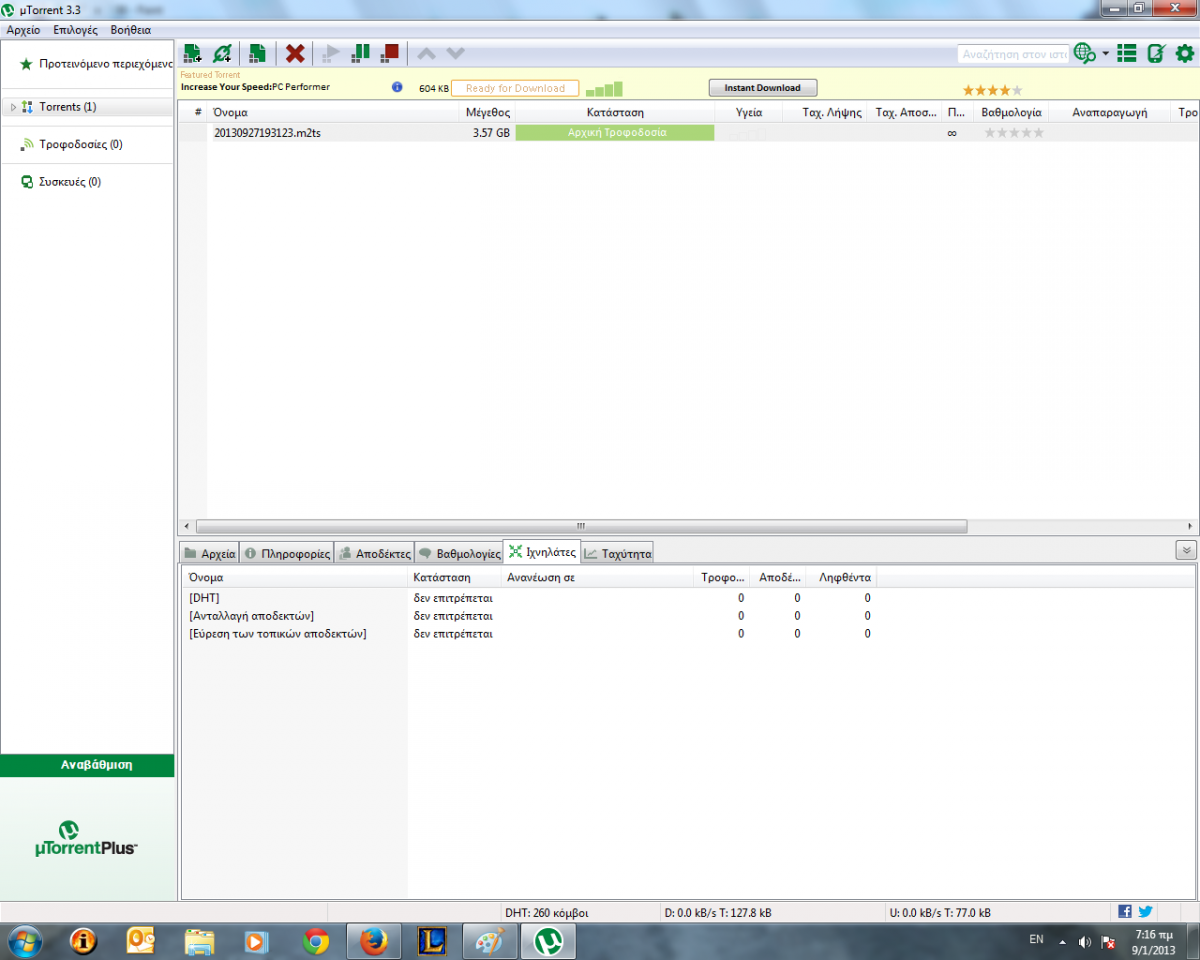This screenshot has width=1200, height=960.
Task: Click the Add Torrent toolbar icon
Action: (193, 53)
